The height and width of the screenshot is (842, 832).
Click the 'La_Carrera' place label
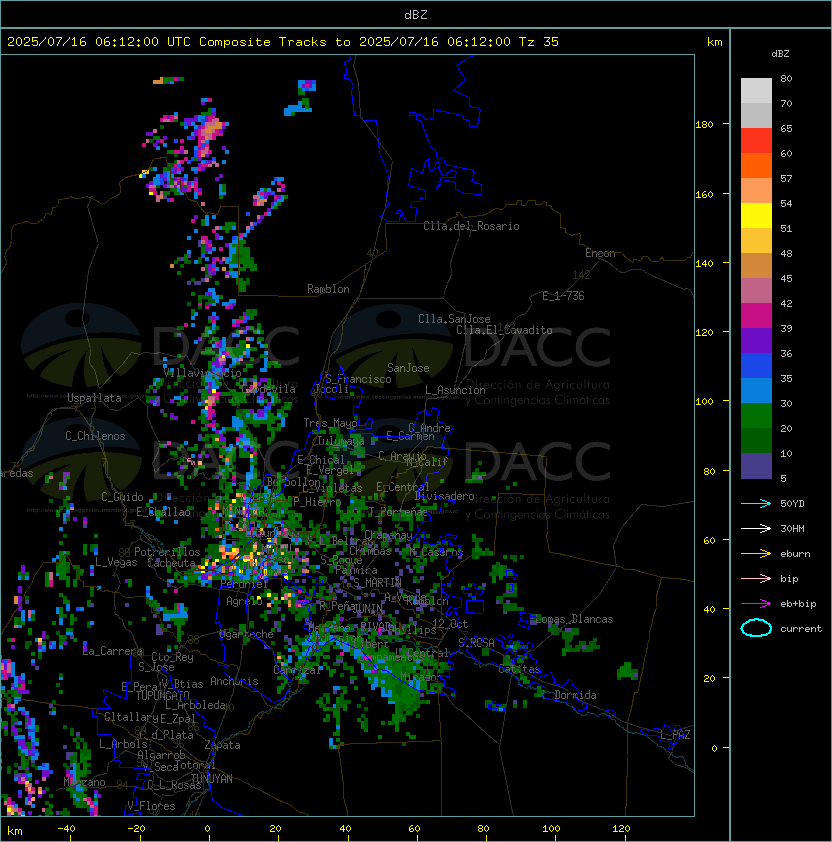coord(113,651)
